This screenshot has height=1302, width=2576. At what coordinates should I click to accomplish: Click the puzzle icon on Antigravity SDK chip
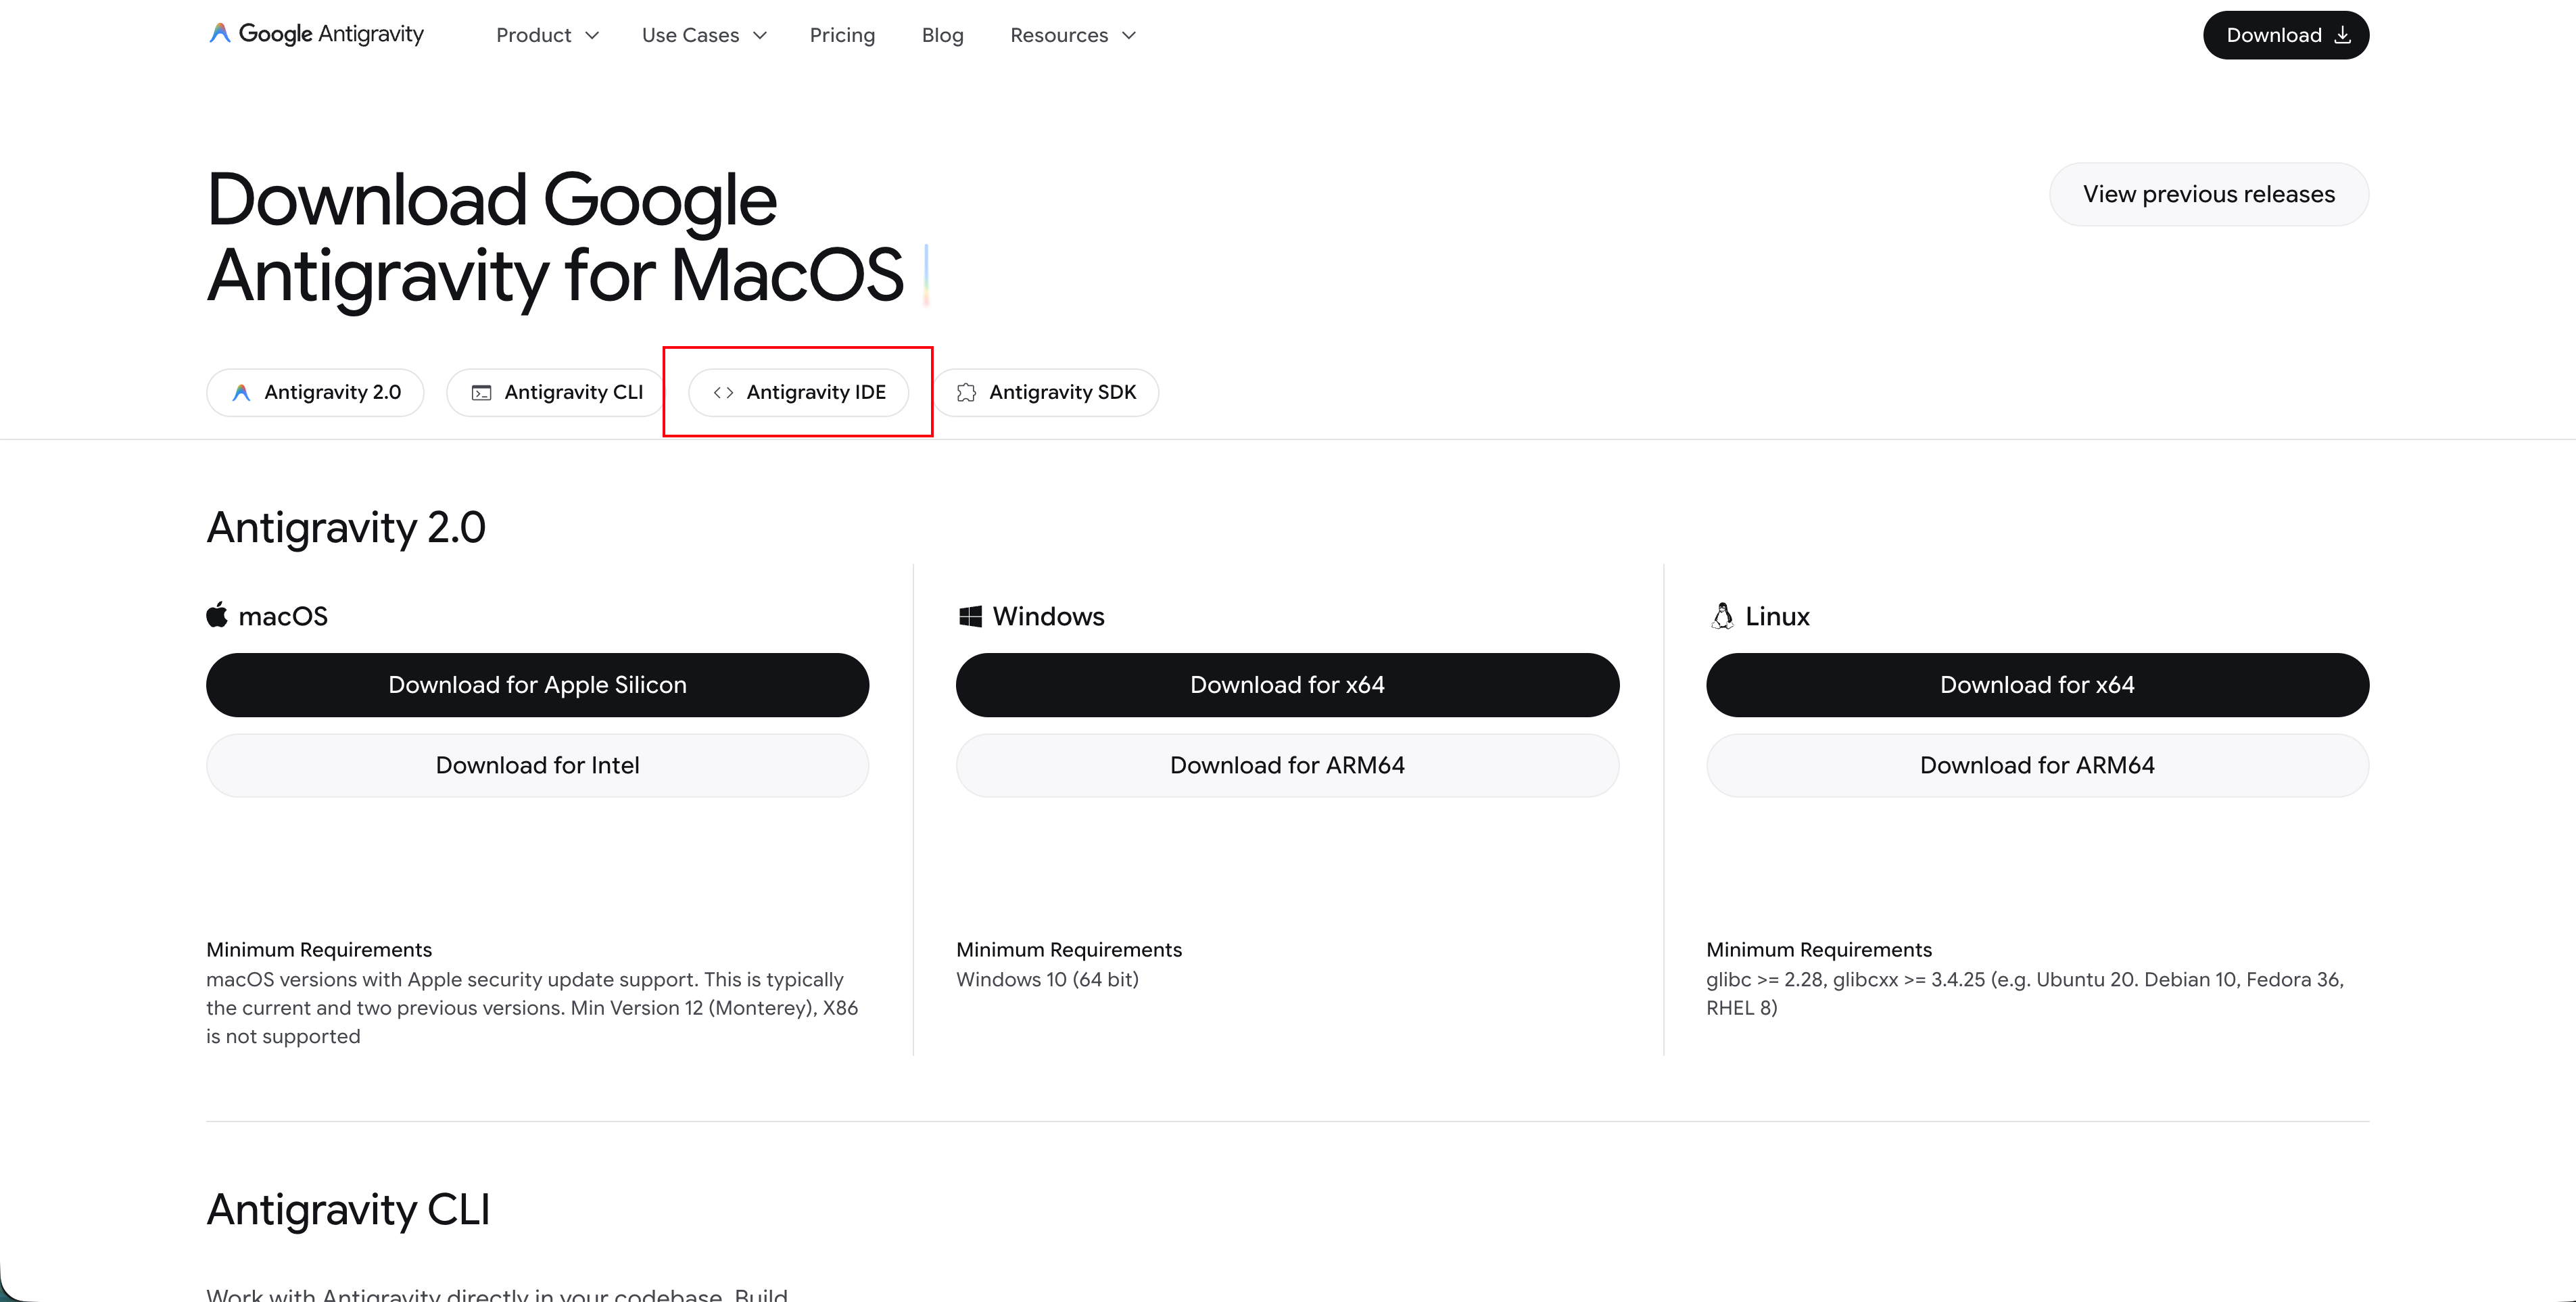(x=966, y=393)
